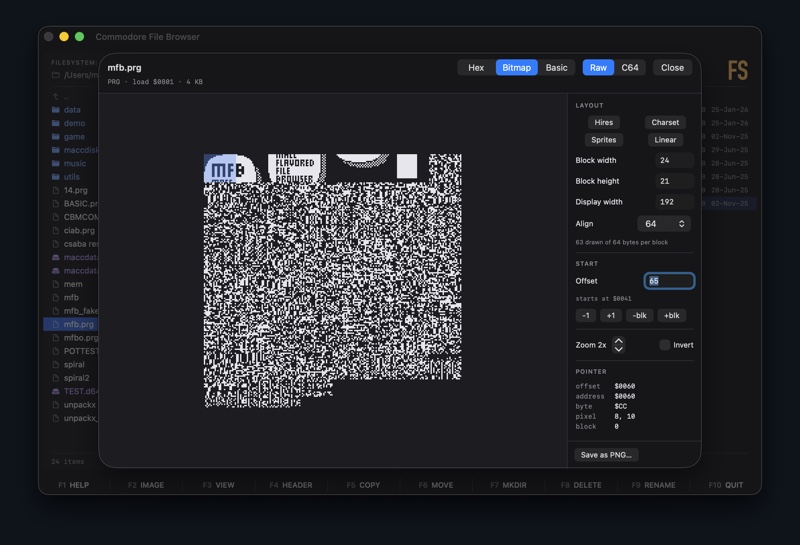Choose the Charset layout preset
This screenshot has width=800, height=545.
(665, 122)
